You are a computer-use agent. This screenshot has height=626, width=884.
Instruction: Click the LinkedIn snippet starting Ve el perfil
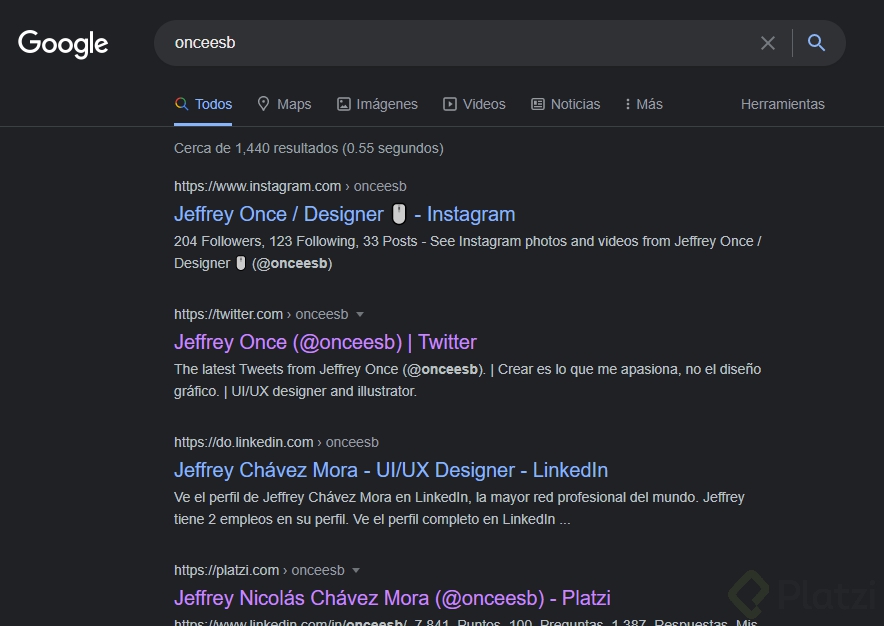point(459,508)
